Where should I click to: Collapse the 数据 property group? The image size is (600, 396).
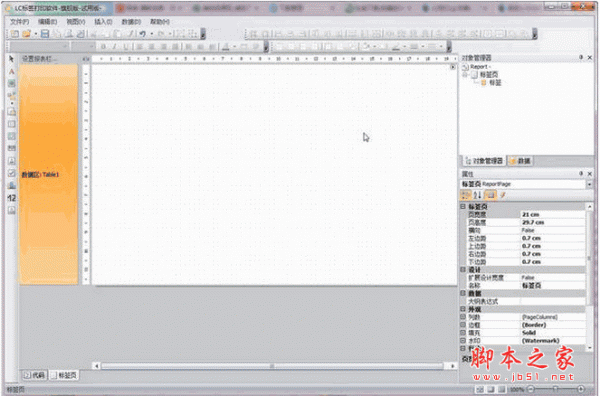coord(463,293)
